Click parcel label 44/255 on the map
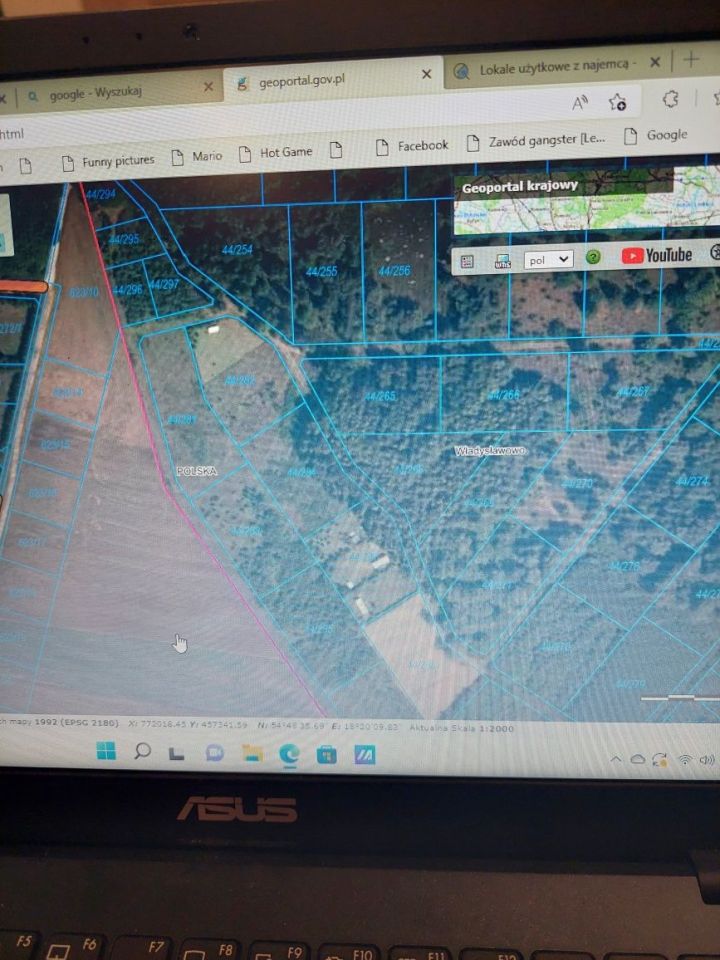 tap(322, 271)
